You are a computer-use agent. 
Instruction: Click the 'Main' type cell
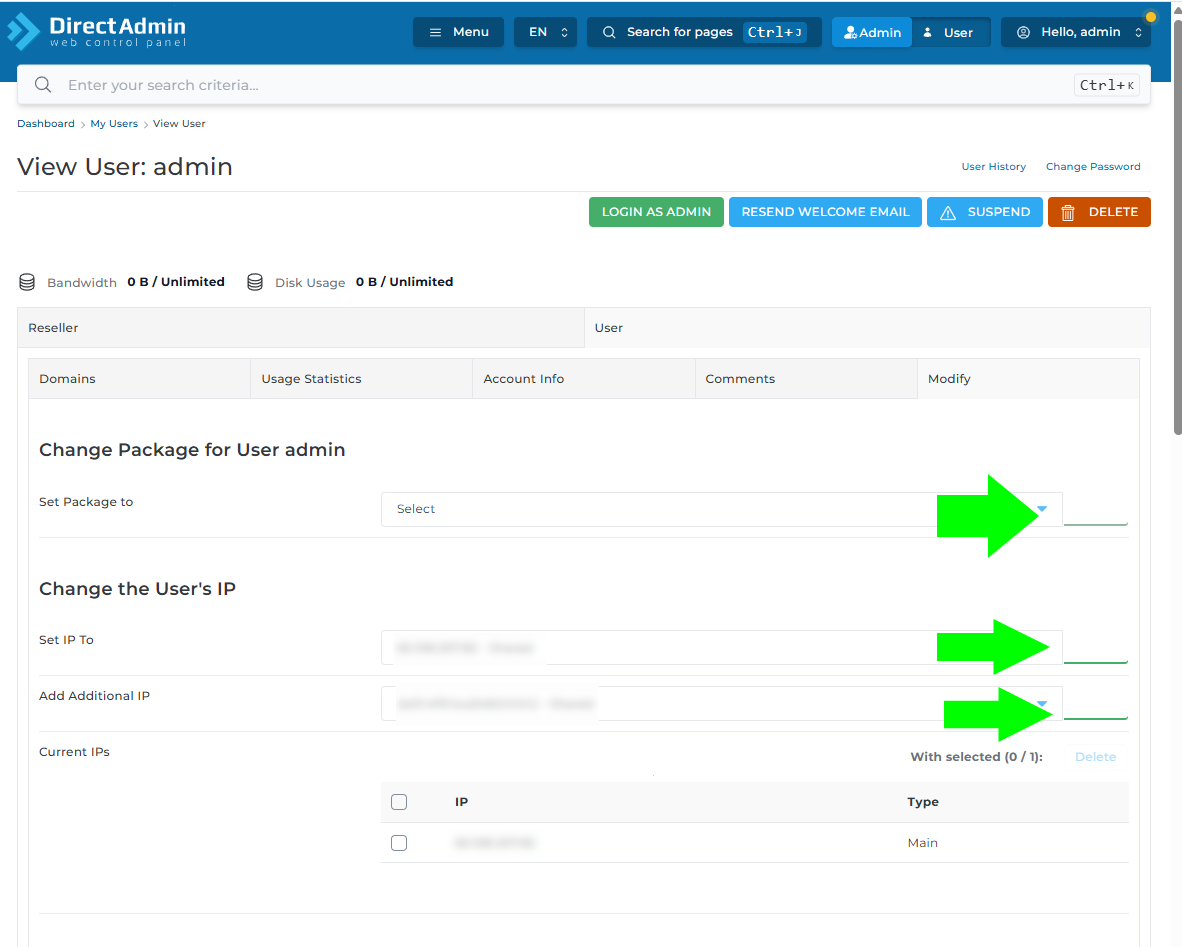[923, 843]
